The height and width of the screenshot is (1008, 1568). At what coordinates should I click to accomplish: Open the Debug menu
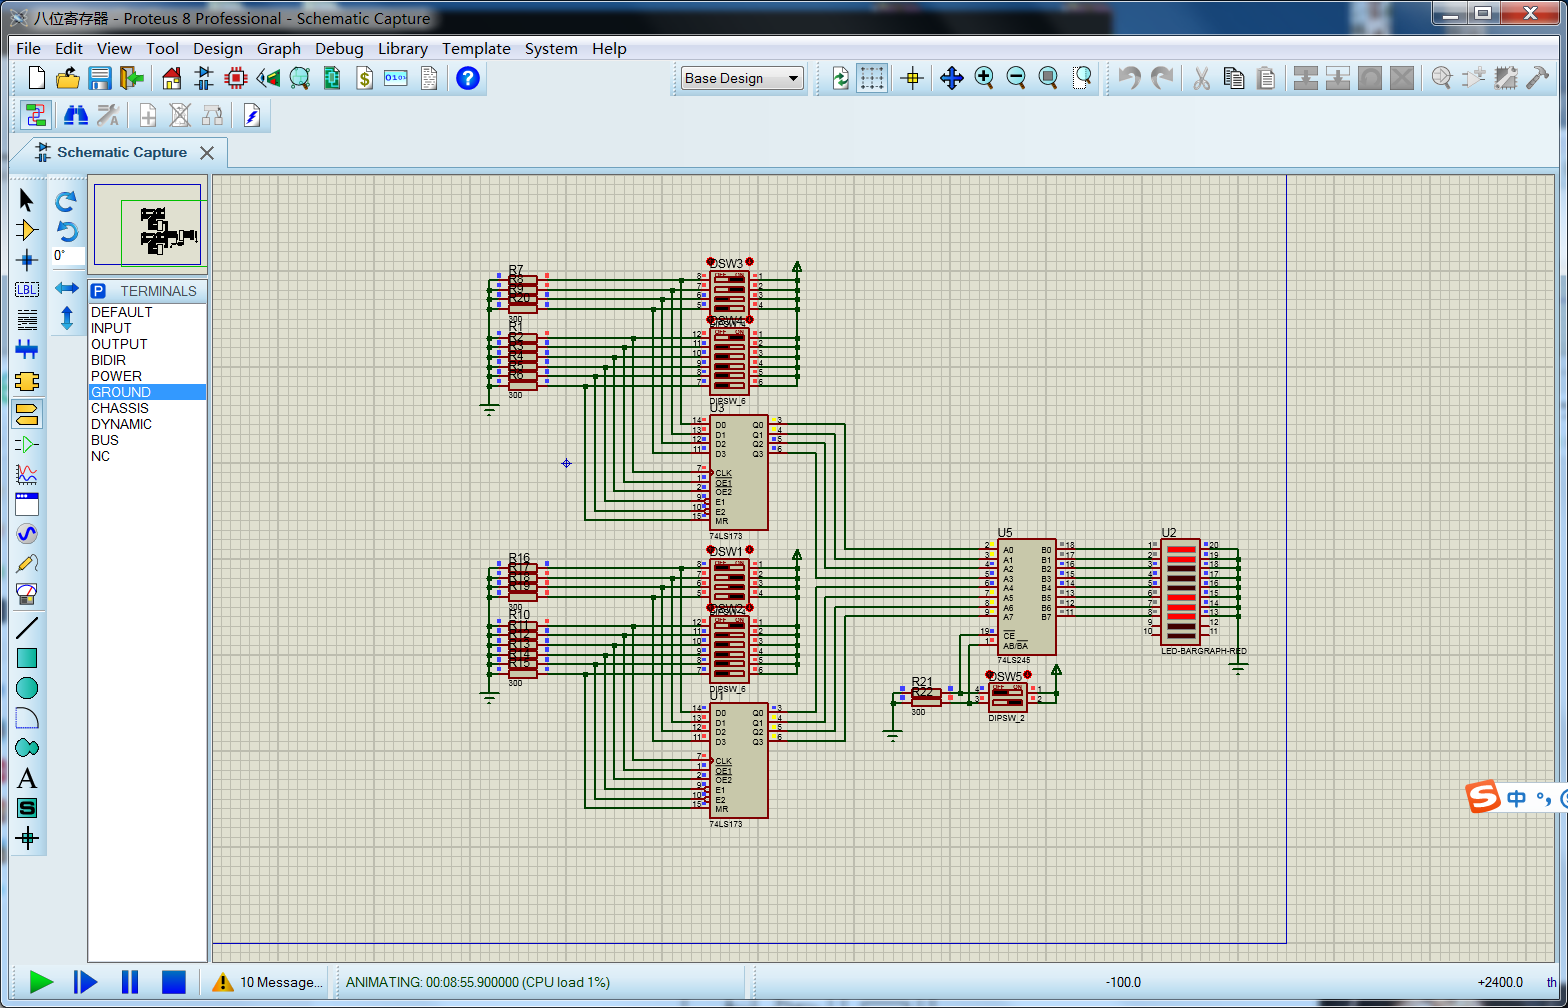click(339, 48)
